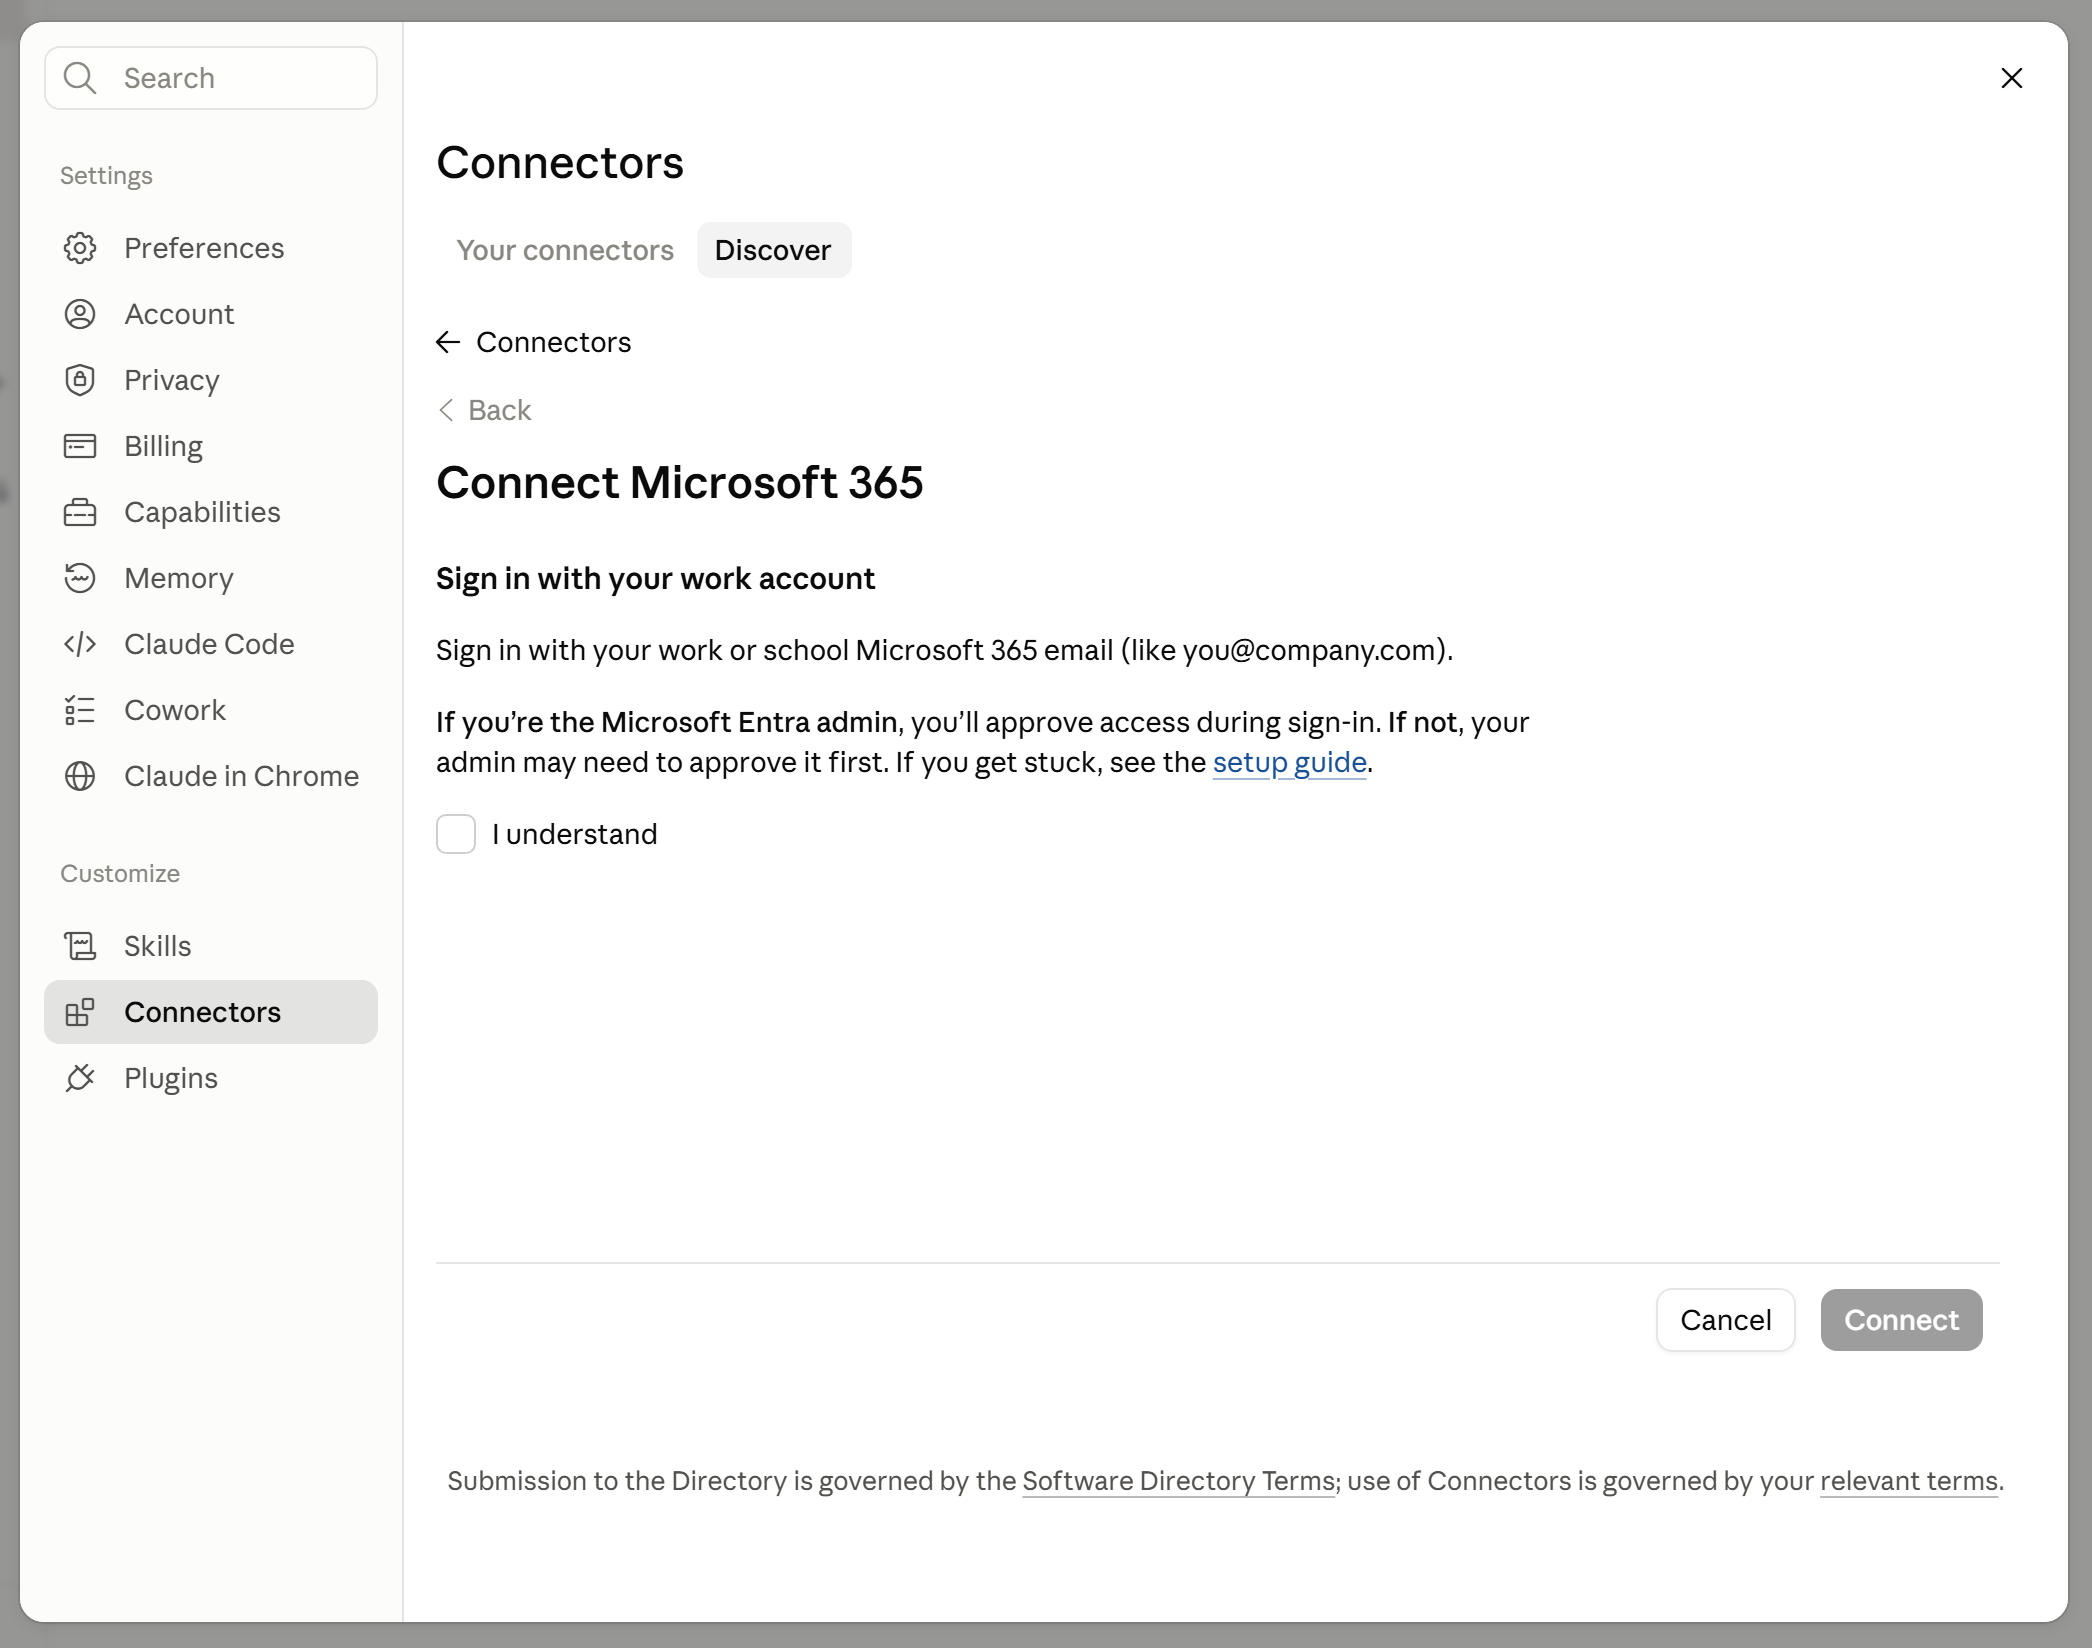Screen dimensions: 2092x1648
Task: Click the I understand label text
Action: [x=575, y=834]
